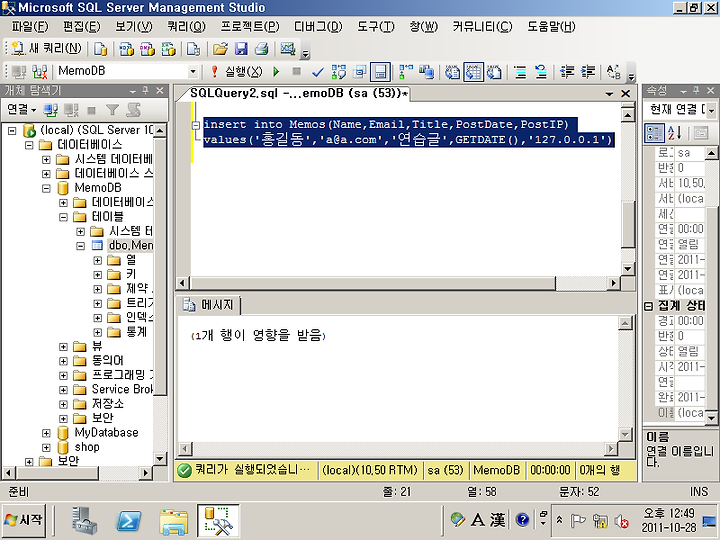Open the 보기(V) menu
The width and height of the screenshot is (720, 540).
(134, 27)
